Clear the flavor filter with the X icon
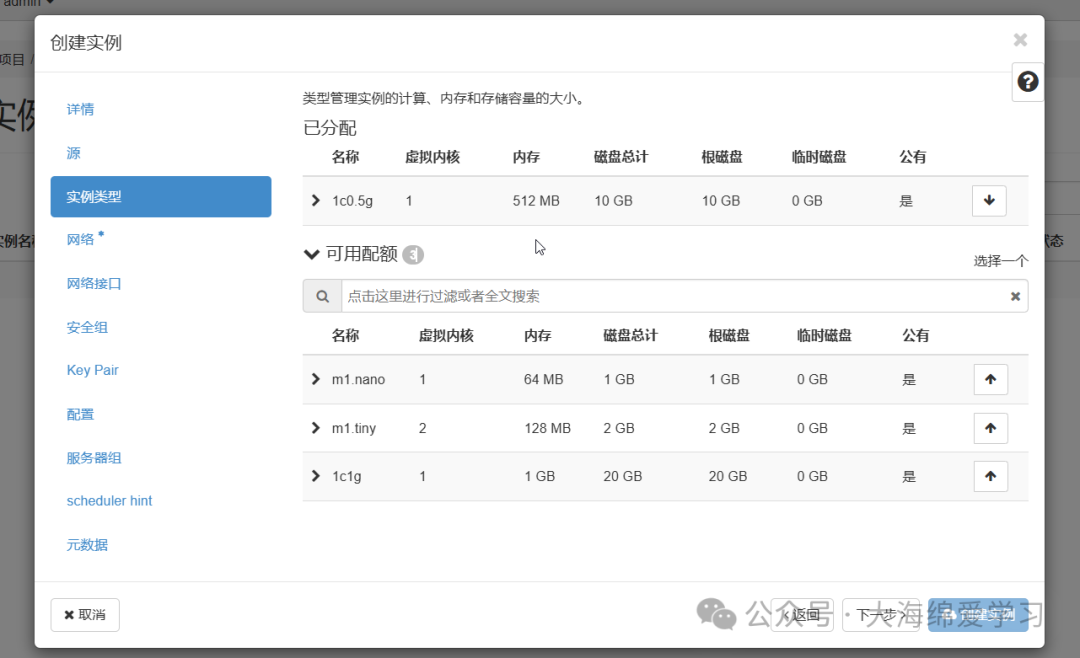1080x658 pixels. point(1015,296)
